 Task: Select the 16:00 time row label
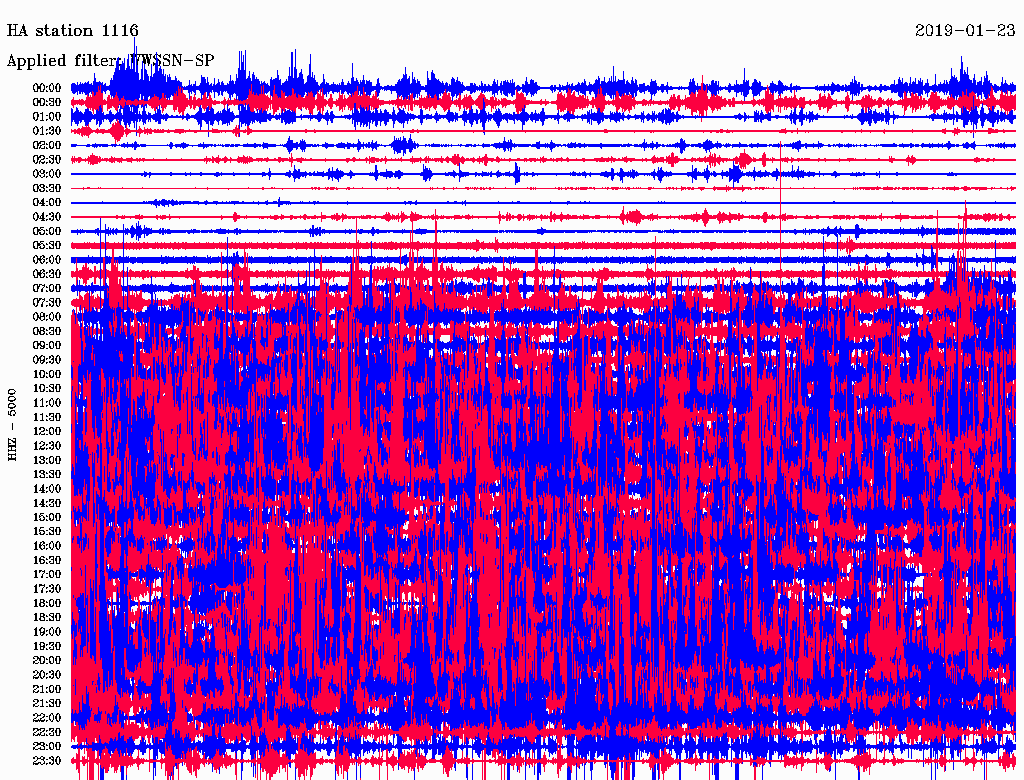tap(47, 546)
